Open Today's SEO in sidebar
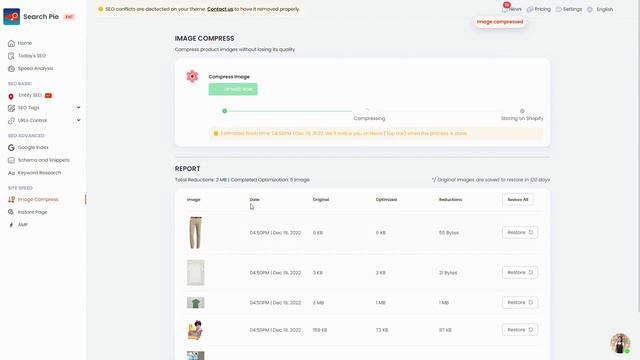Screen dimensions: 640x360 [31, 56]
